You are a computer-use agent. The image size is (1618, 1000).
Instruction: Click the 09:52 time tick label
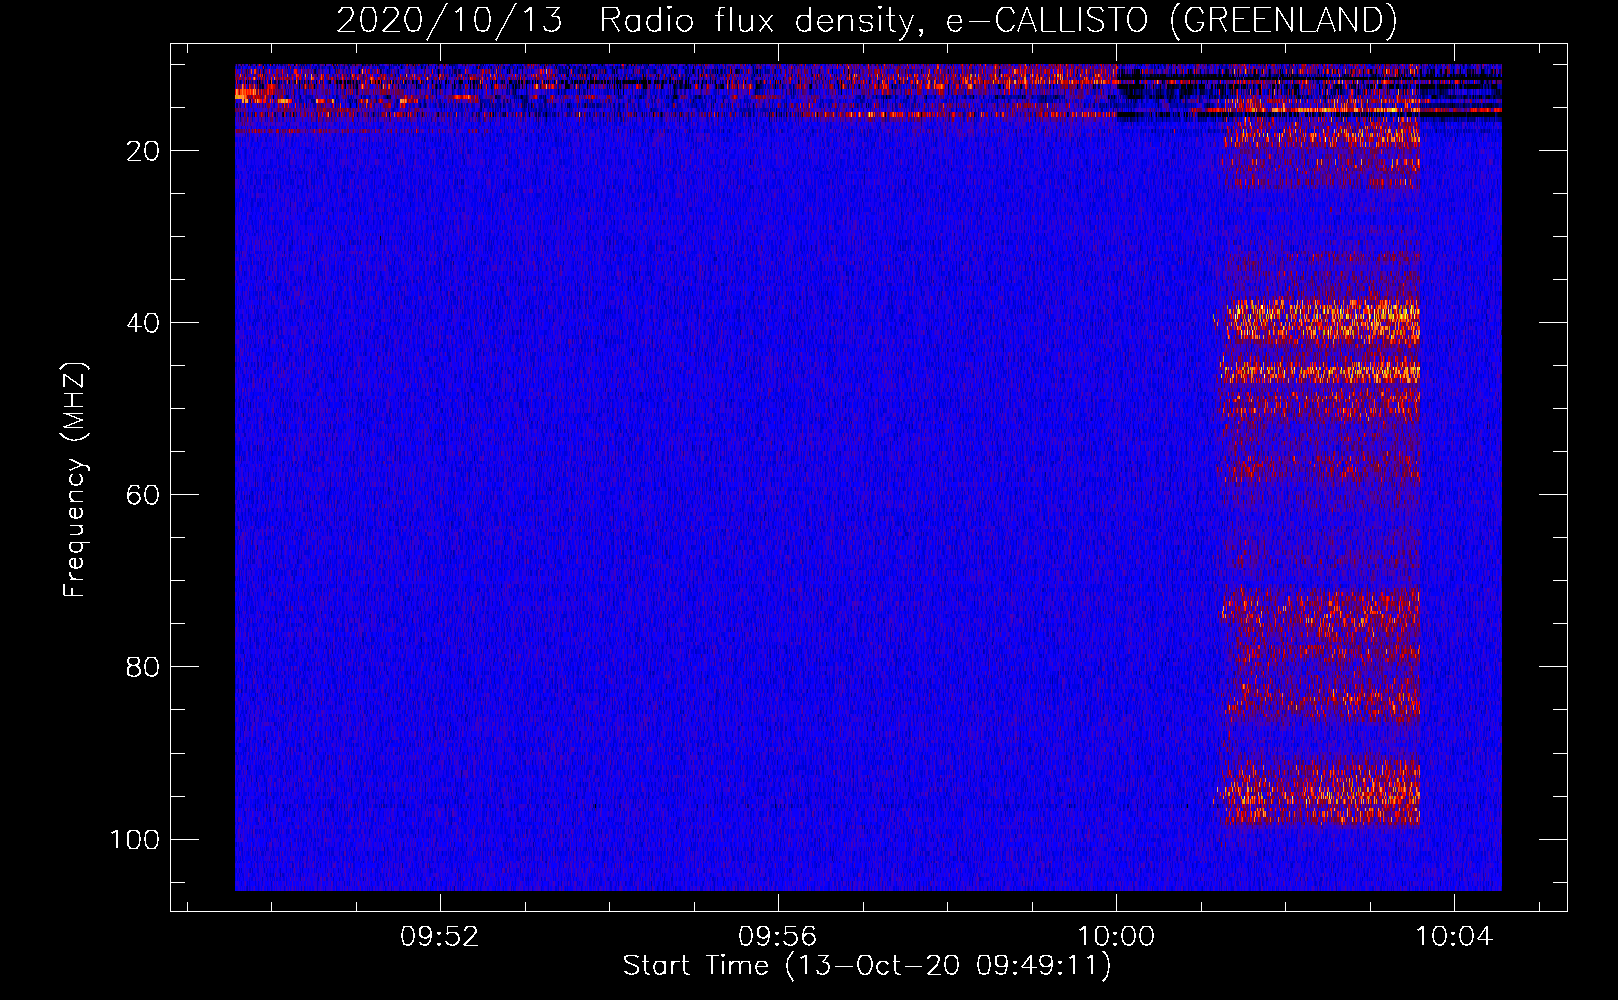(x=440, y=937)
